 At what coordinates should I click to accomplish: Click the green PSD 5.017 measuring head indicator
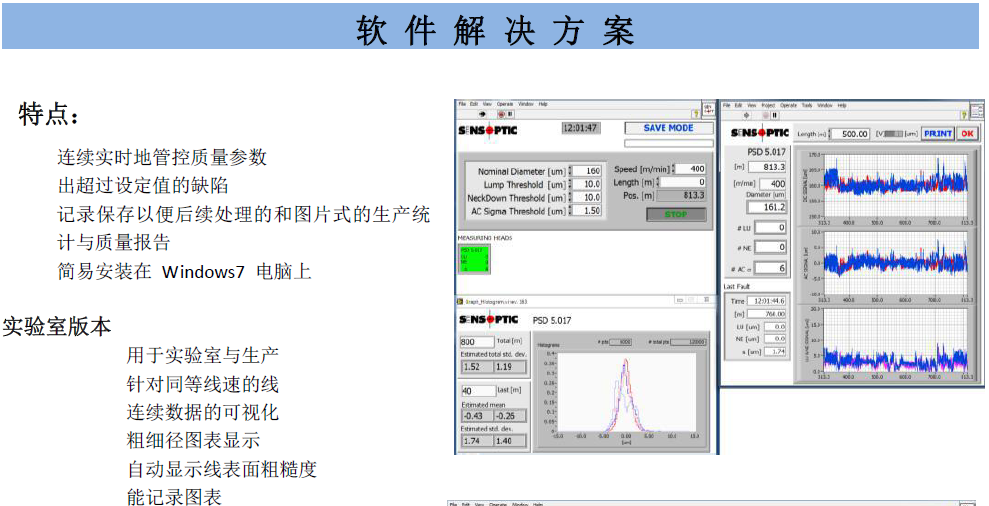473,258
